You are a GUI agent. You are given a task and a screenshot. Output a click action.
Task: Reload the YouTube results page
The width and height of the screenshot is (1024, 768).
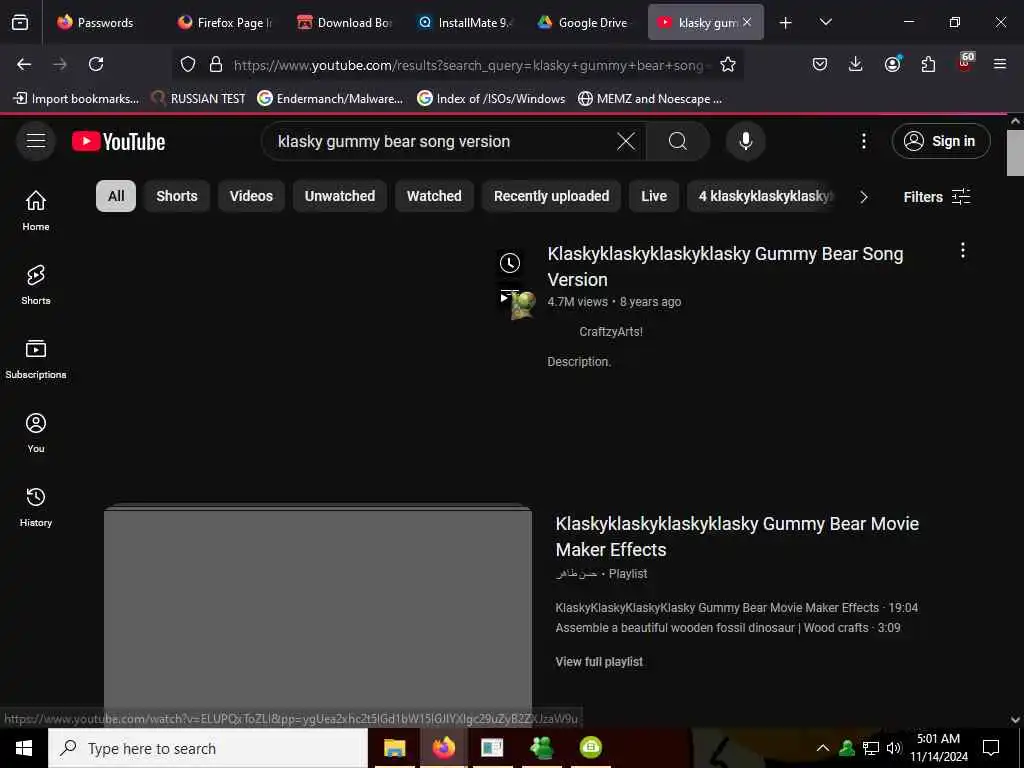96,64
